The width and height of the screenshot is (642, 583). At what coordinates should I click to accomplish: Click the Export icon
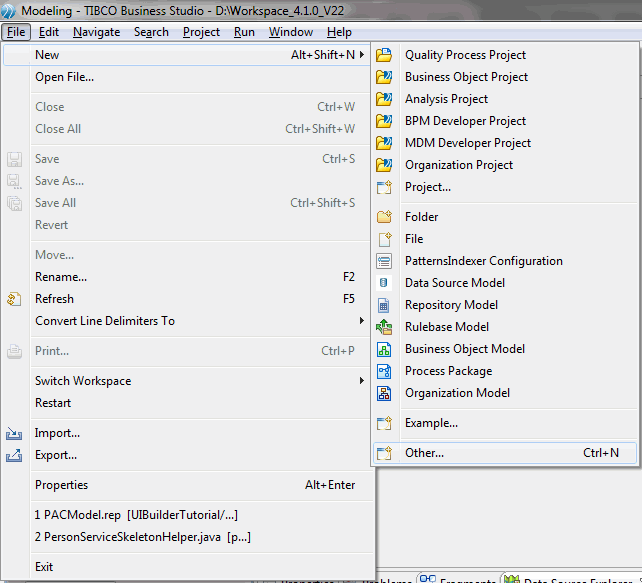pos(14,455)
